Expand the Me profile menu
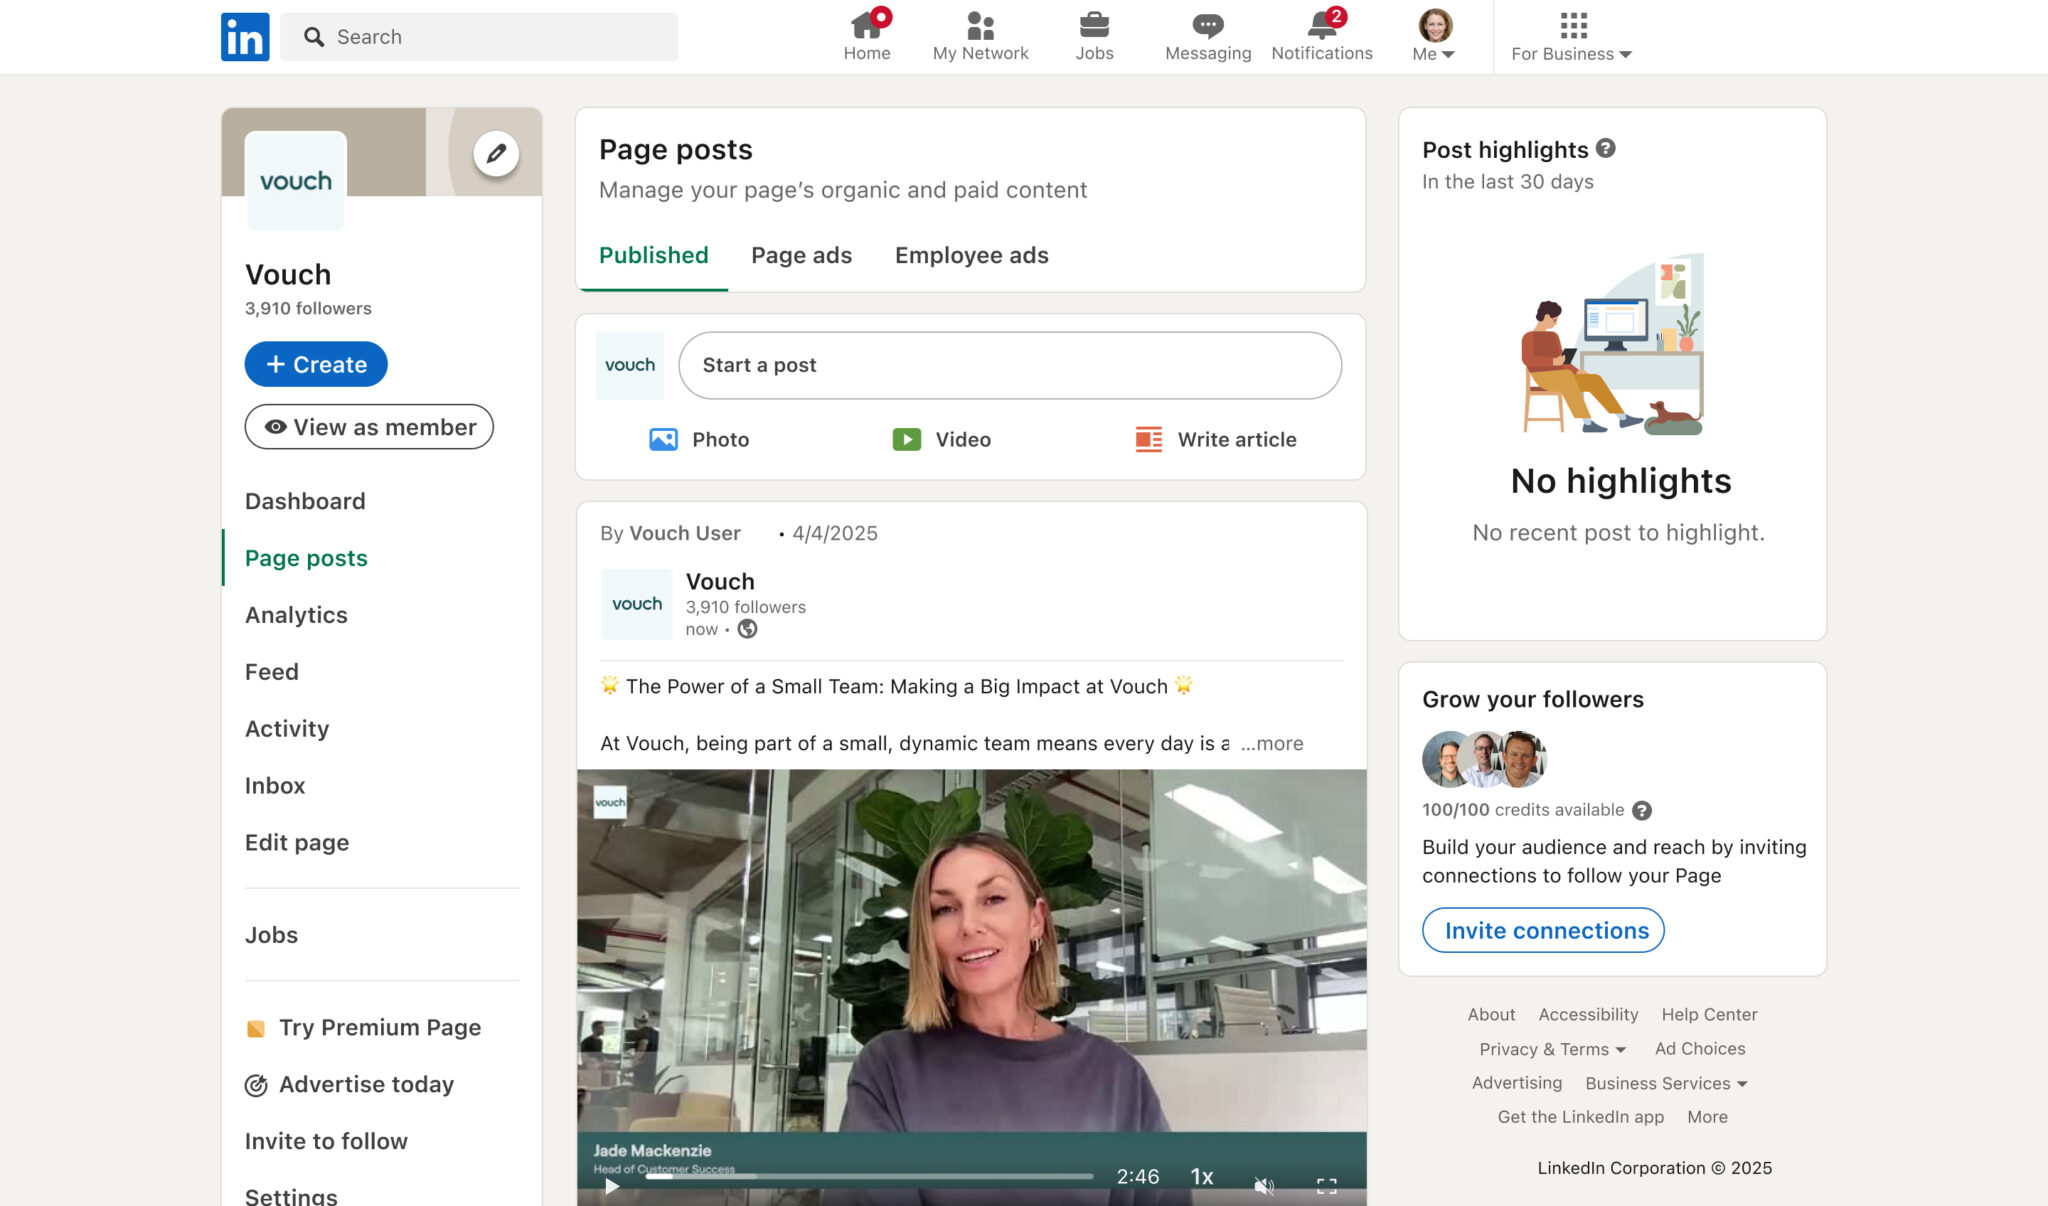The width and height of the screenshot is (2048, 1206). tap(1434, 36)
